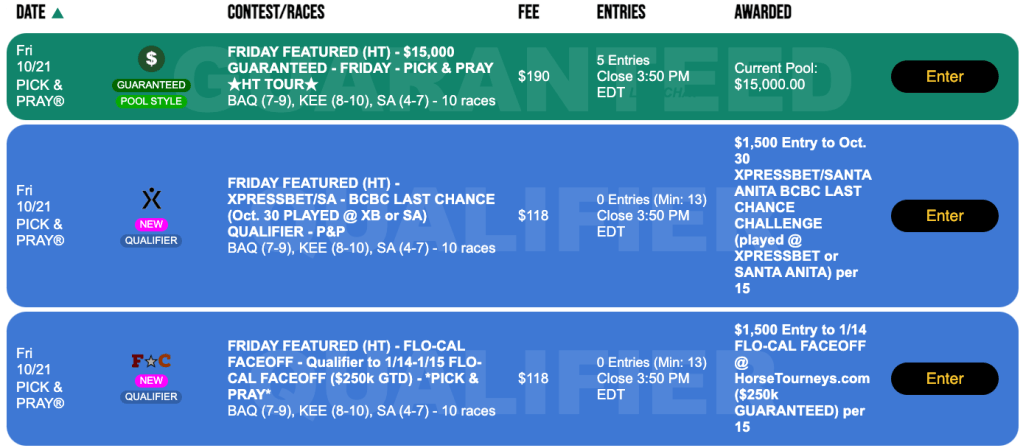Click the NEW badge under Xpressbet logo
The width and height of the screenshot is (1023, 448).
pyautogui.click(x=151, y=224)
